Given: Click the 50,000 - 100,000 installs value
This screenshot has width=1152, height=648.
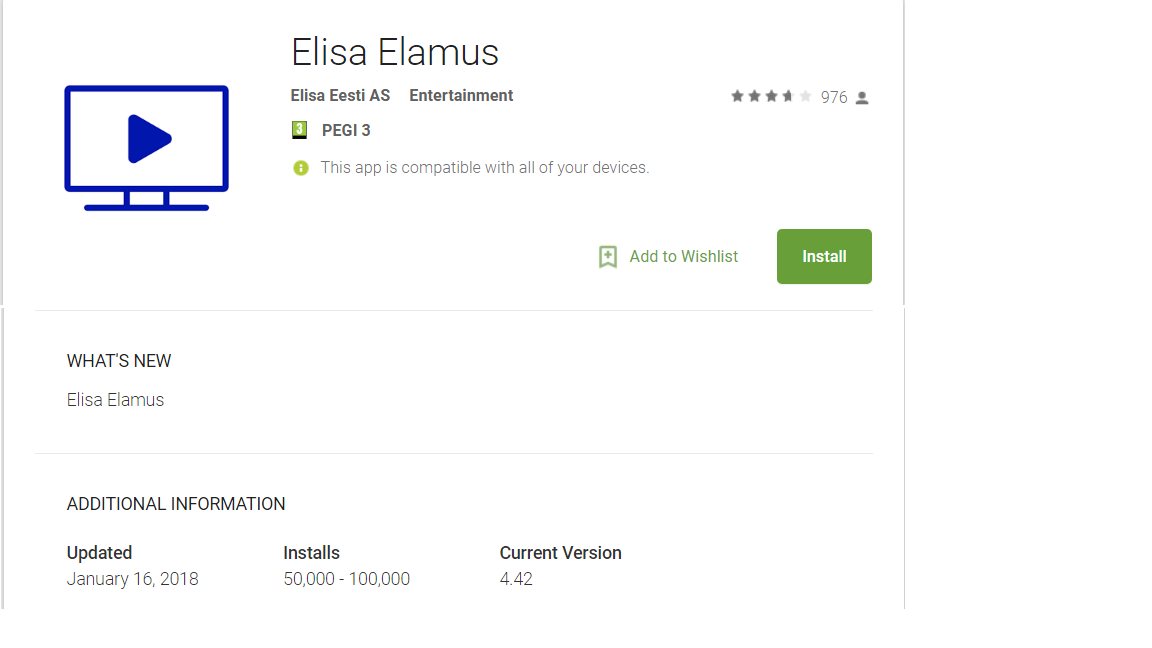Looking at the screenshot, I should point(347,579).
